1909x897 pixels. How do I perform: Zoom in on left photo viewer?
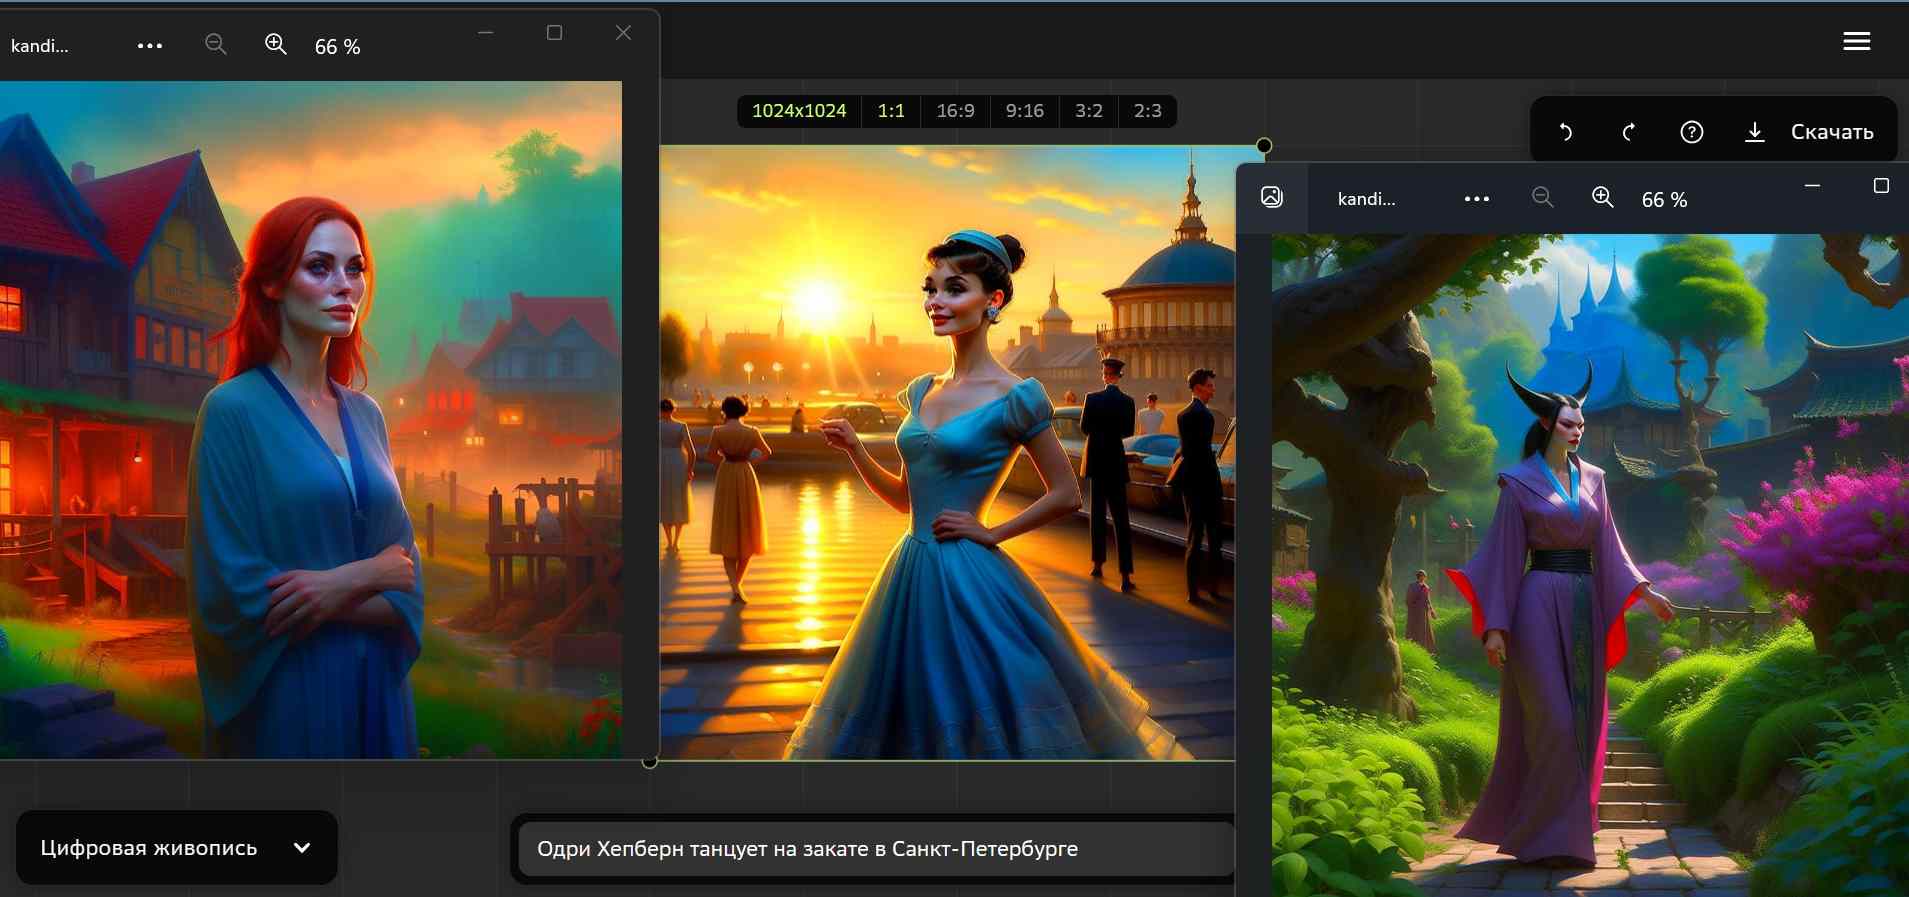click(x=275, y=45)
